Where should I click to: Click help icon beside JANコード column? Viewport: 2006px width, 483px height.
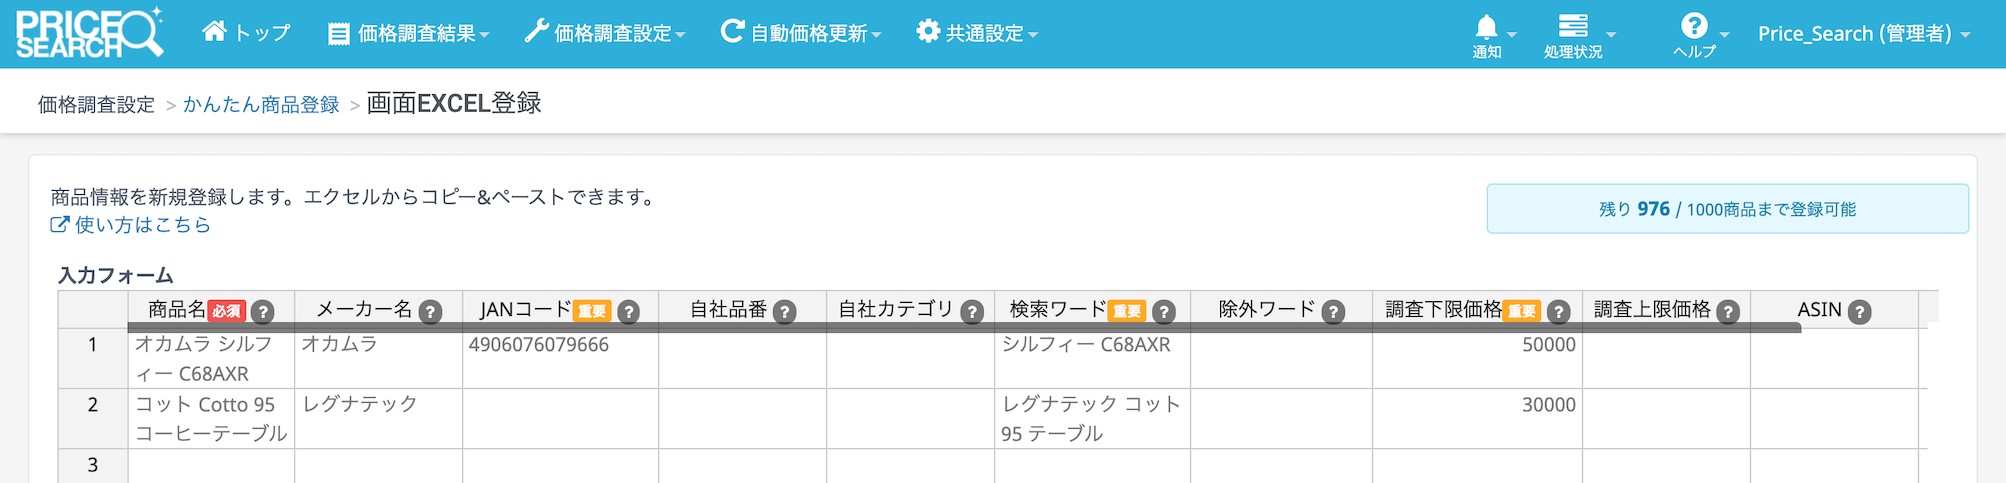[629, 312]
